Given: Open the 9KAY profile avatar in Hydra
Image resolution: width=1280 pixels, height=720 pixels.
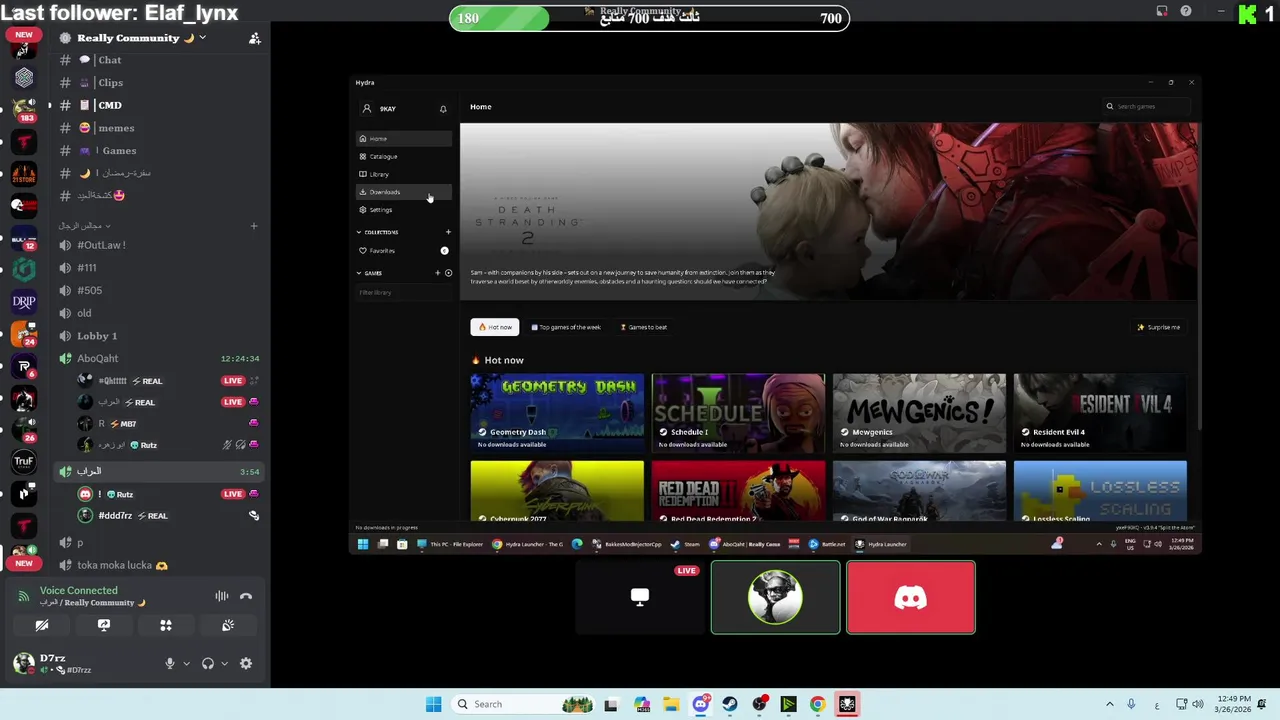Looking at the screenshot, I should (367, 109).
